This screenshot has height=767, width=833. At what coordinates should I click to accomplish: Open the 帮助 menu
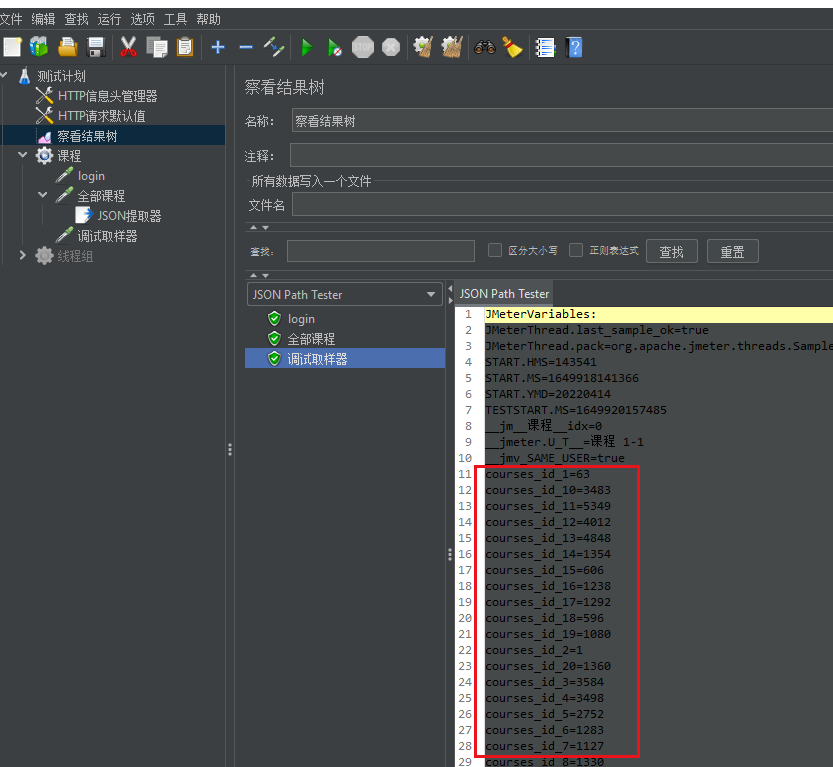[x=208, y=20]
